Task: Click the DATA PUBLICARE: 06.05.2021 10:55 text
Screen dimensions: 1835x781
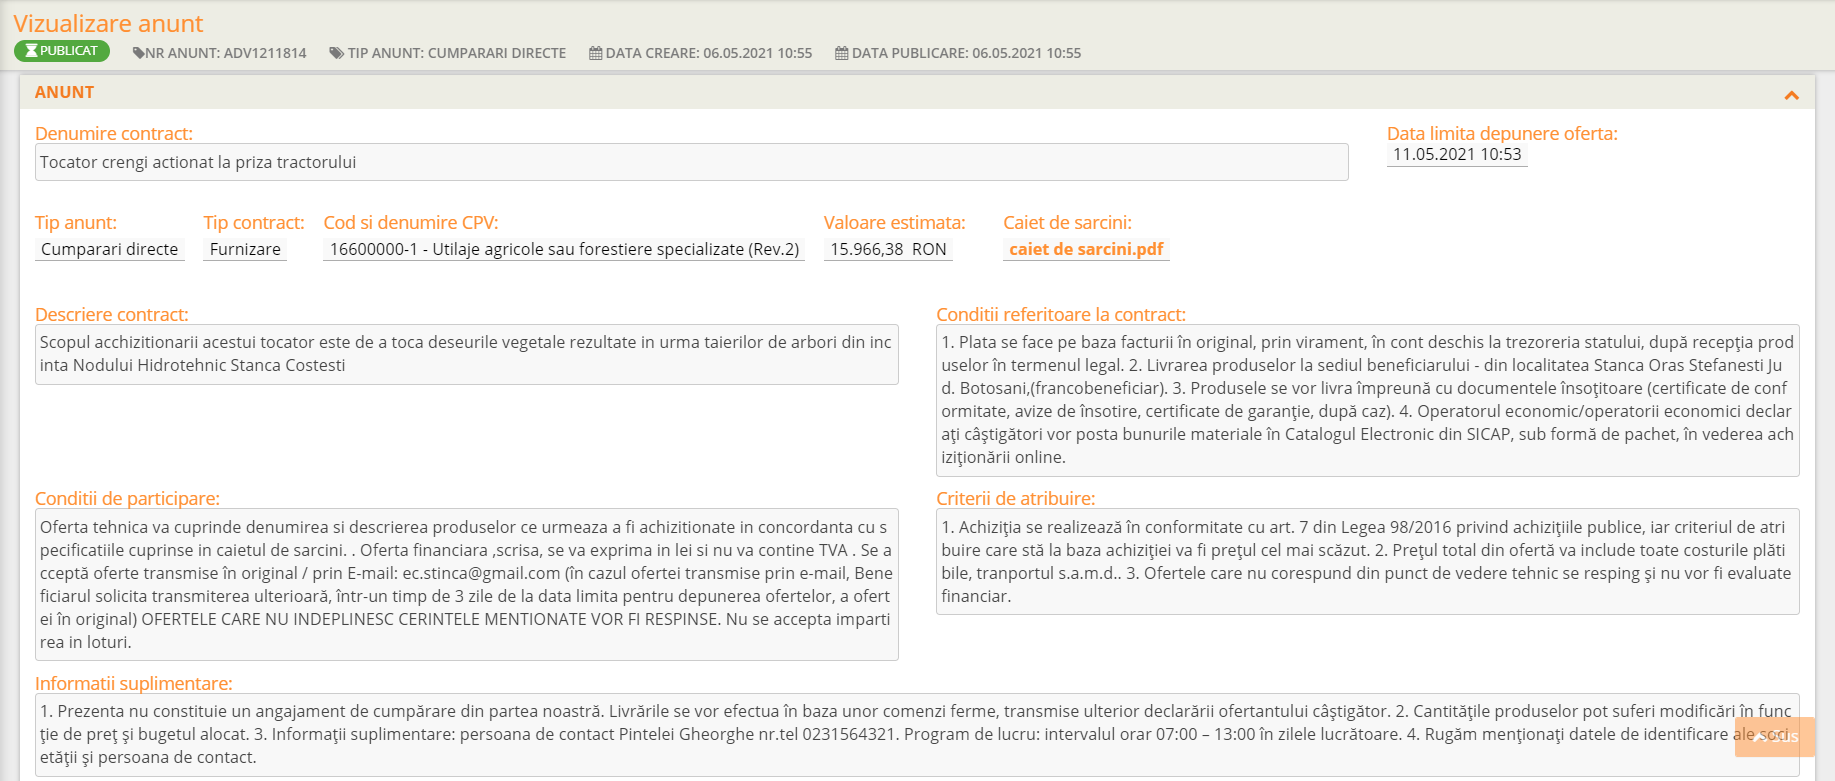Action: point(967,53)
